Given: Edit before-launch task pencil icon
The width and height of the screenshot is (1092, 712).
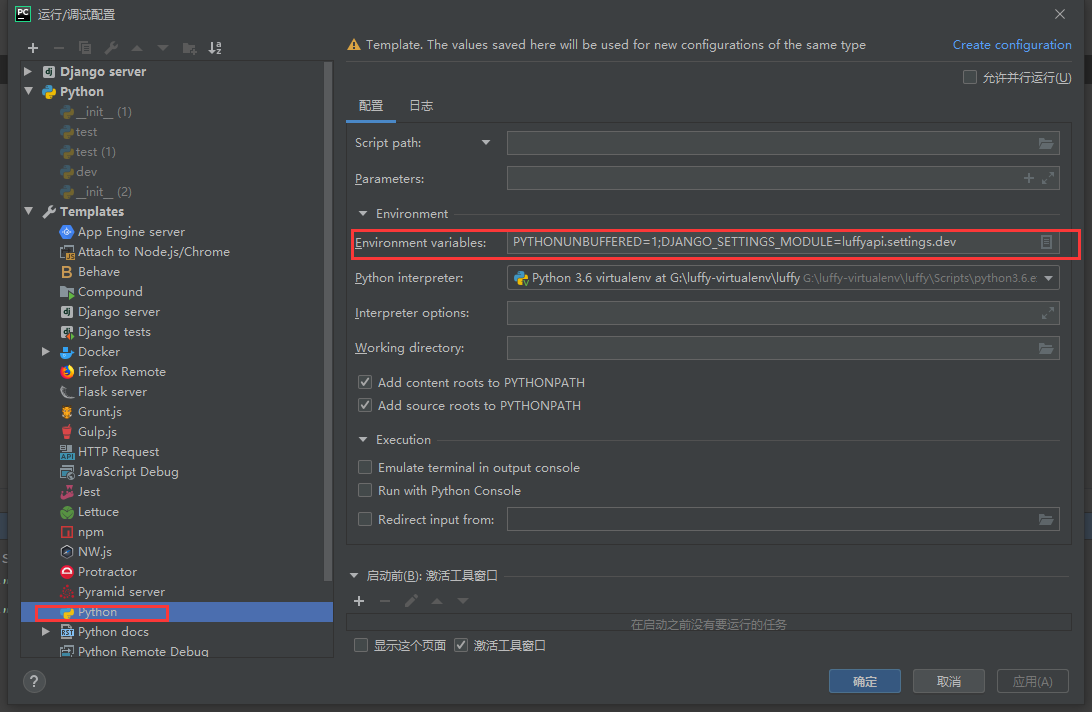Looking at the screenshot, I should 411,601.
